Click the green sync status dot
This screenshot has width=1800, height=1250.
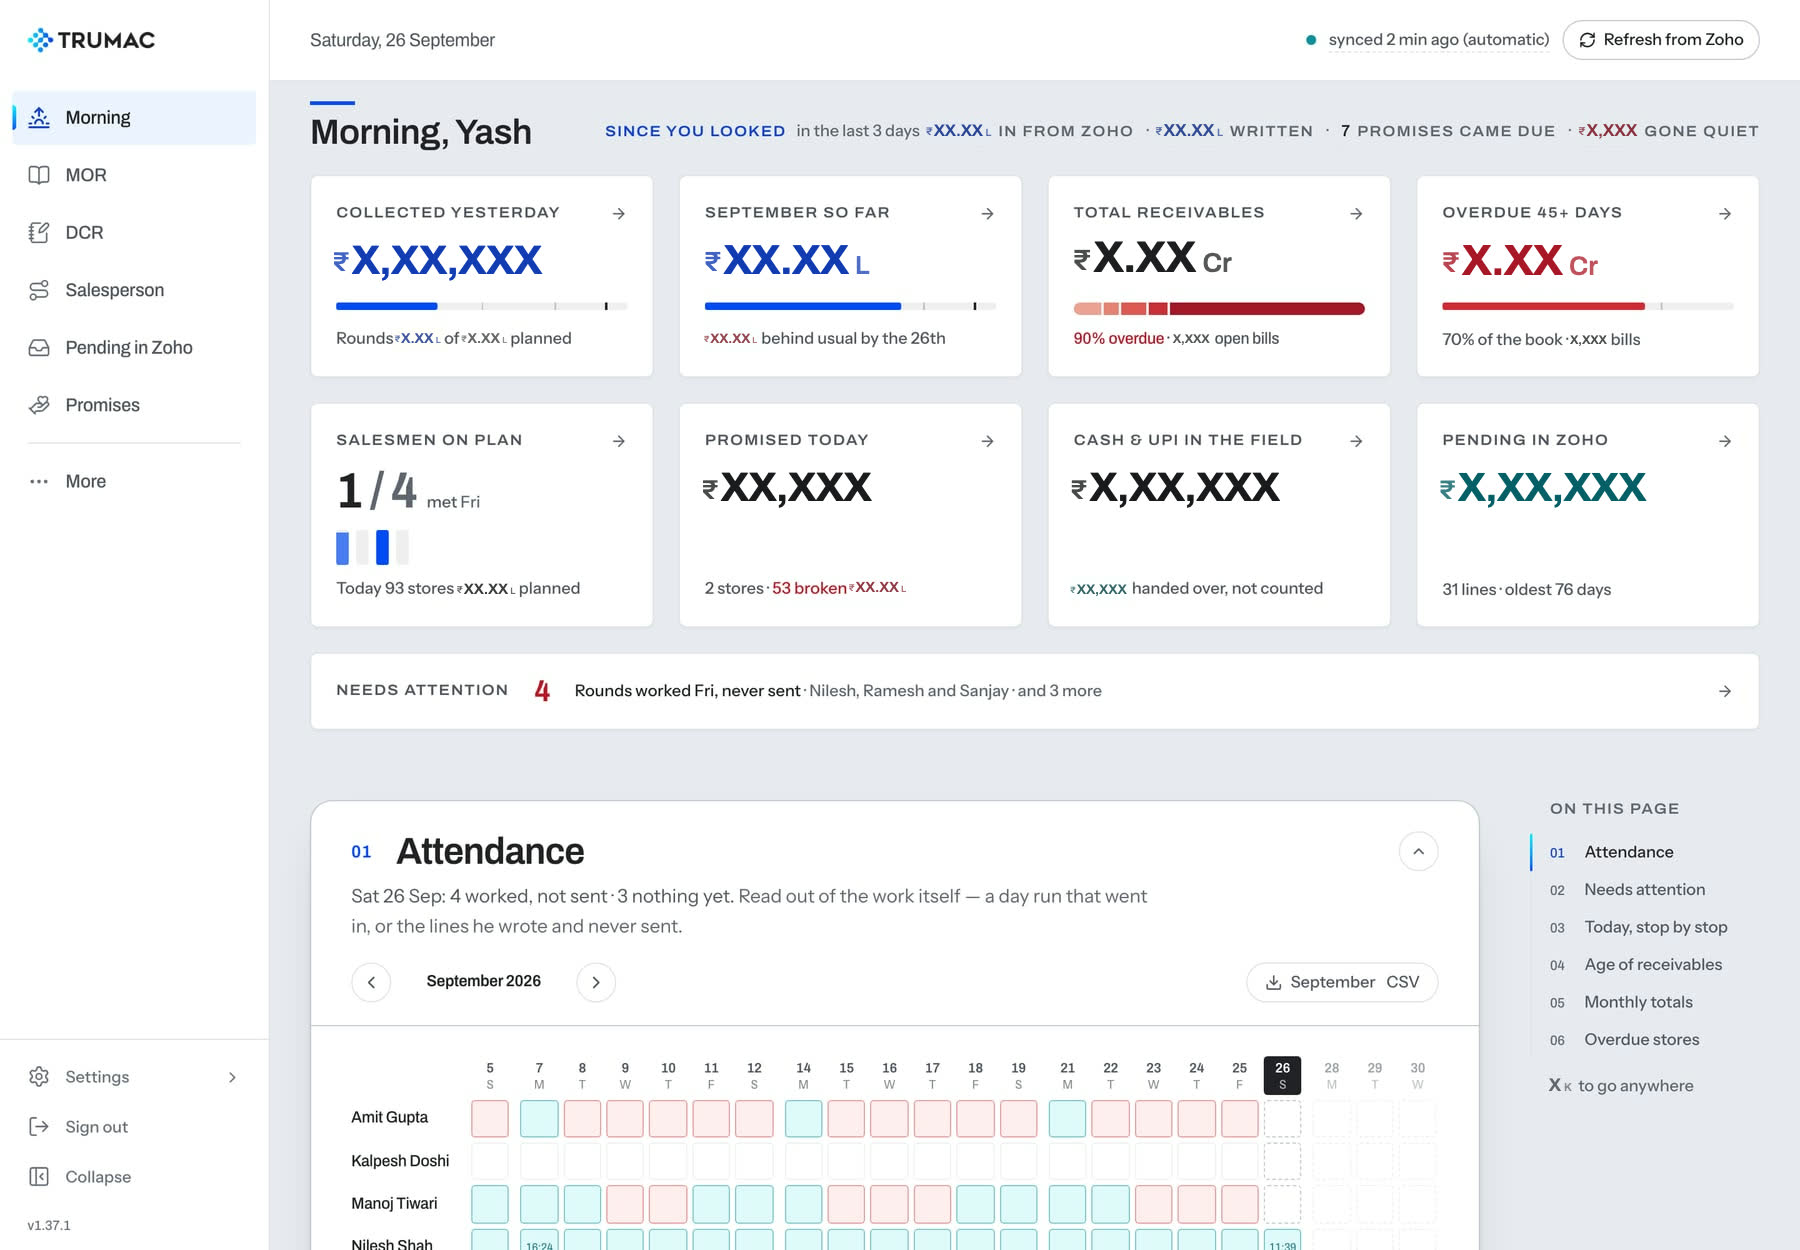(1310, 40)
